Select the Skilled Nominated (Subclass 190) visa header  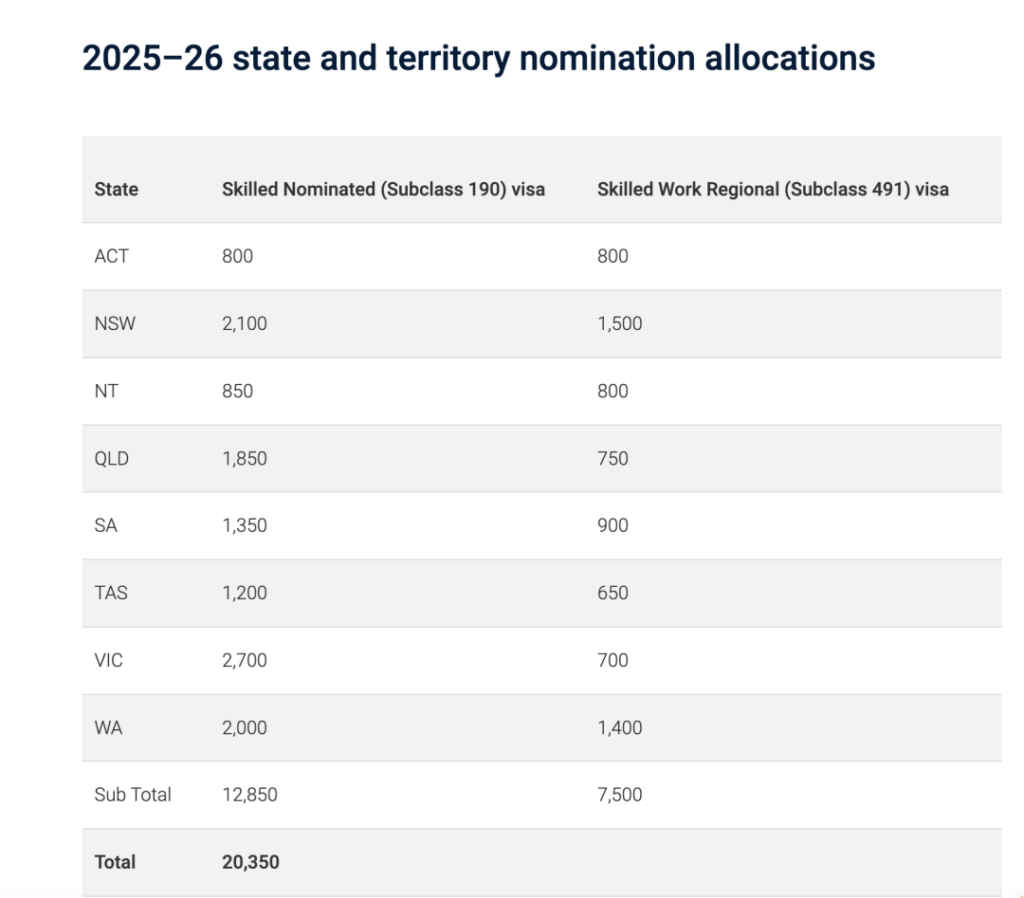[x=383, y=189]
